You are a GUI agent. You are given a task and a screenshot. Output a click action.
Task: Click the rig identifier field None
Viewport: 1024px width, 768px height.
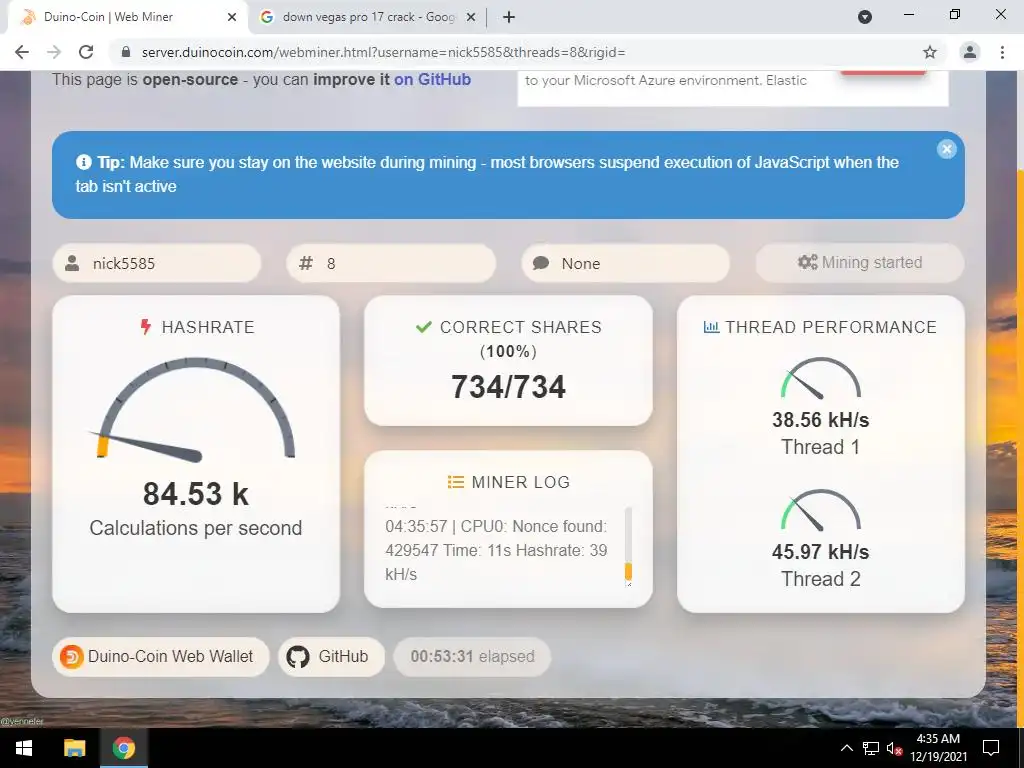point(625,263)
